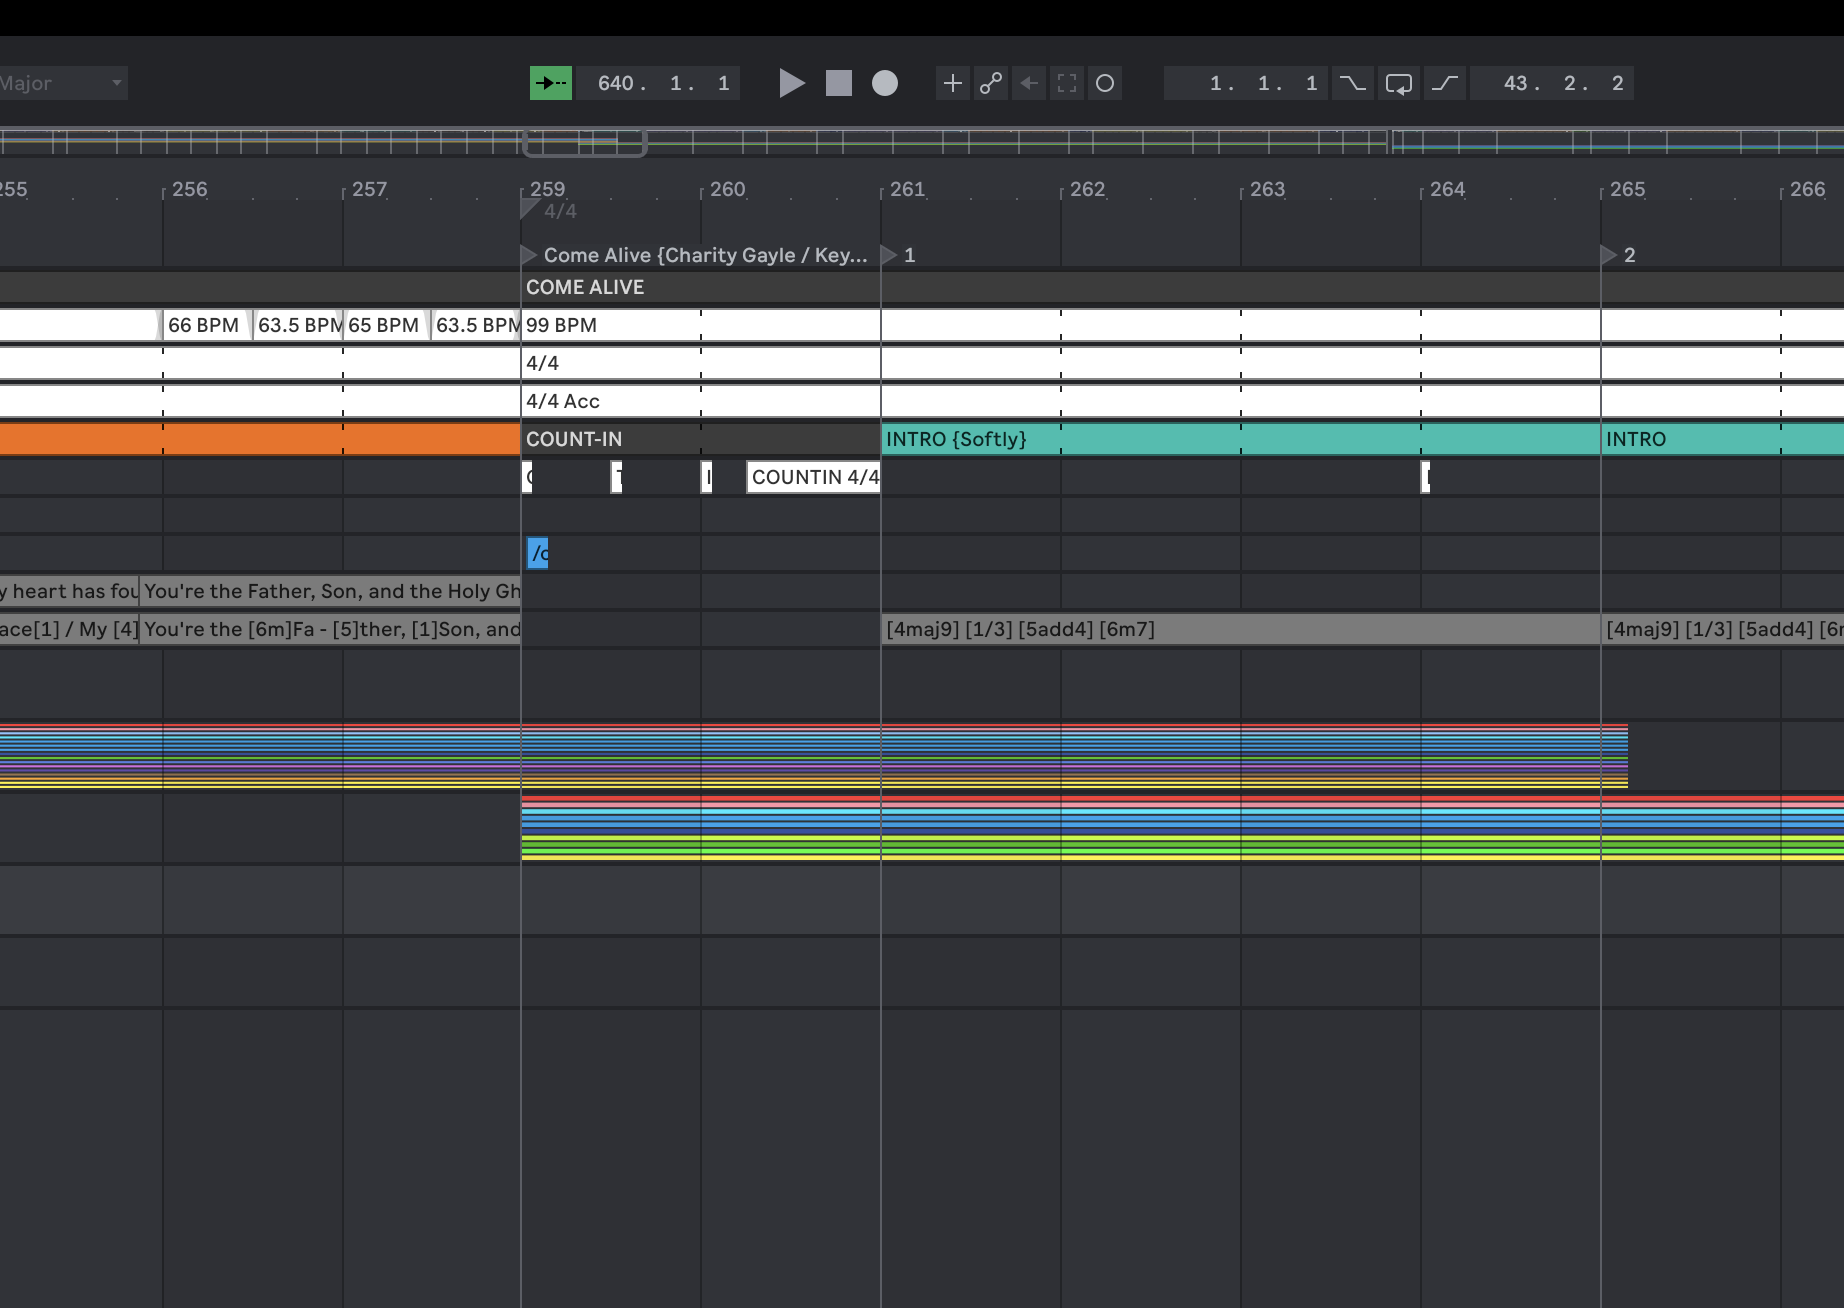Select the small blue clip at bar 259
This screenshot has width=1844, height=1308.
point(537,553)
